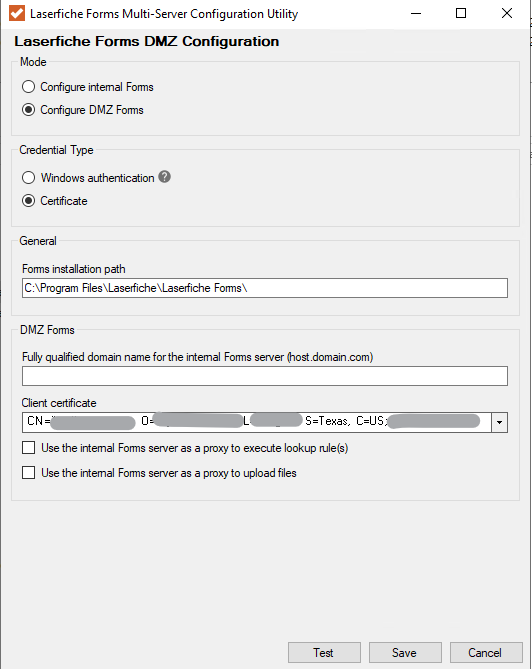Expand the Client certificate dropdown arrow
This screenshot has height=669, width=532.
(499, 422)
